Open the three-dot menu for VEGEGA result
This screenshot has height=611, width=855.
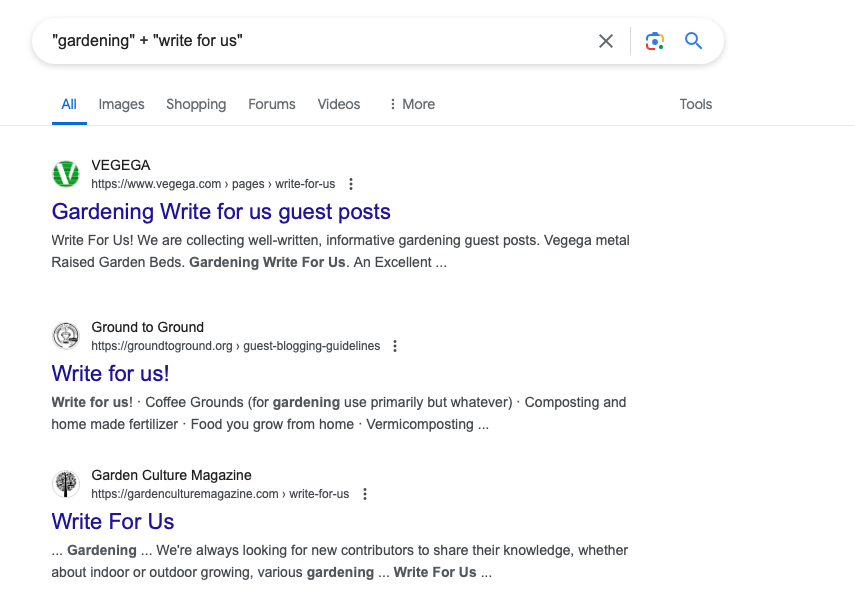point(351,184)
